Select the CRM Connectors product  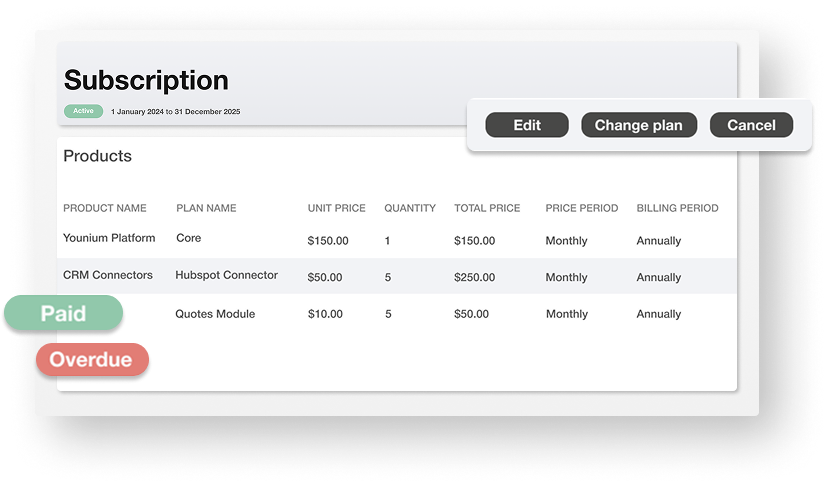click(108, 275)
